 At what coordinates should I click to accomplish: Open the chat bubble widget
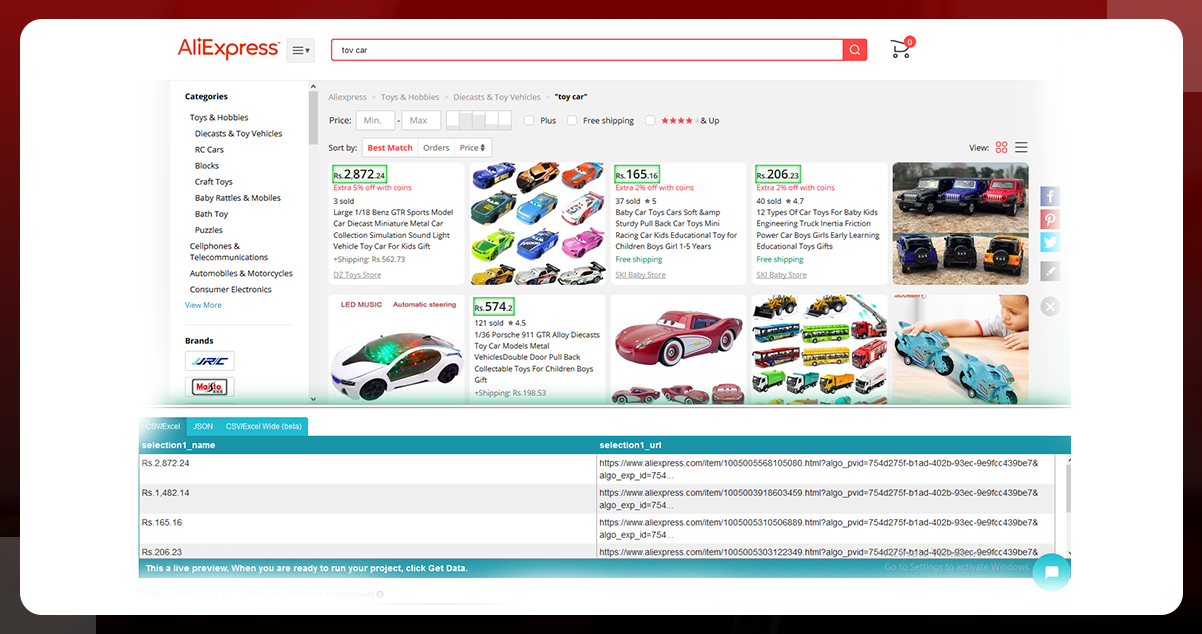click(x=1051, y=572)
